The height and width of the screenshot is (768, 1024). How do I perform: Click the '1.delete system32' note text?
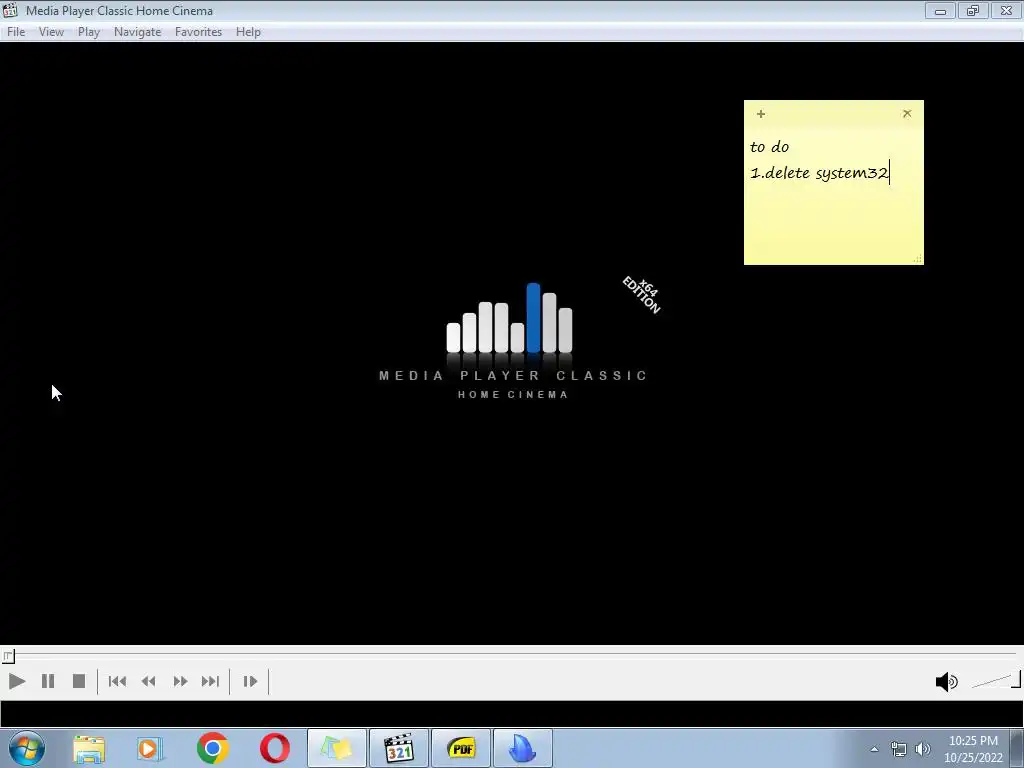pos(819,173)
